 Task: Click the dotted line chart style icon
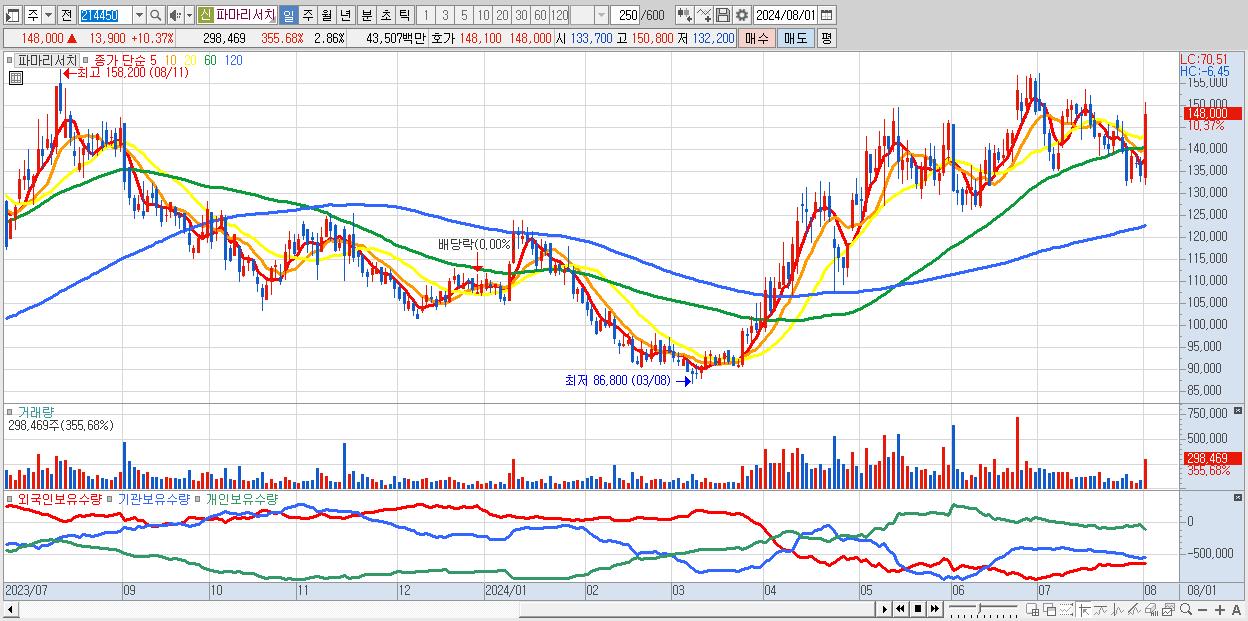[1066, 610]
